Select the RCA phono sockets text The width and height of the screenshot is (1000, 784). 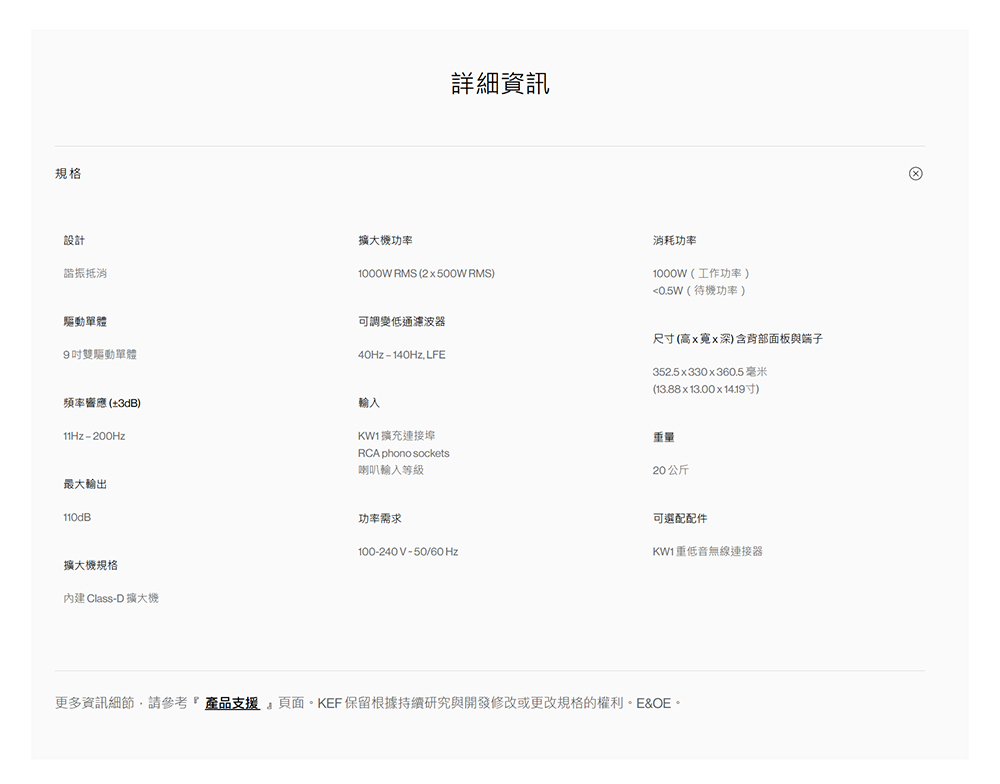(x=404, y=453)
